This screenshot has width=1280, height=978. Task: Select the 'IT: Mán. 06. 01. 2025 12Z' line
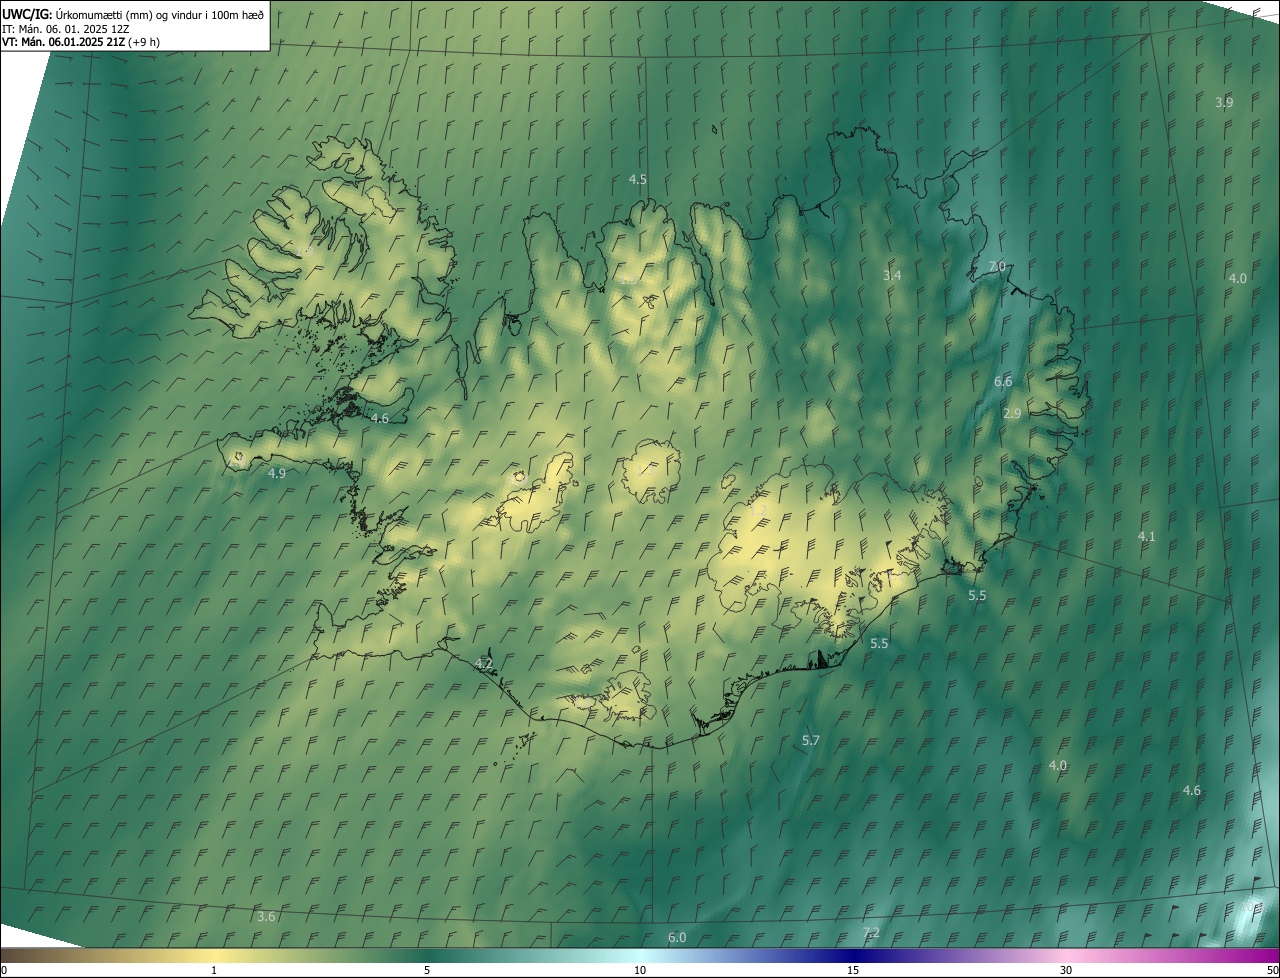(x=65, y=28)
